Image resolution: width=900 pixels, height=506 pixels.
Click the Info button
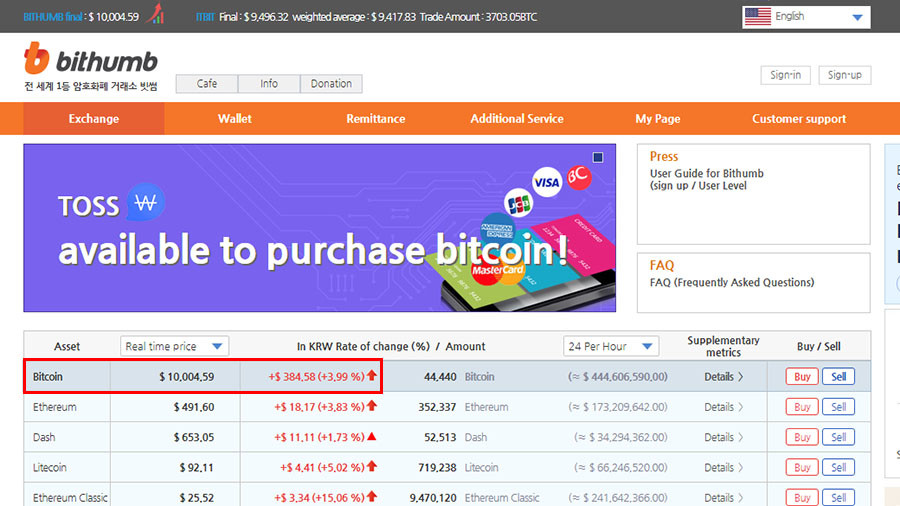click(269, 84)
